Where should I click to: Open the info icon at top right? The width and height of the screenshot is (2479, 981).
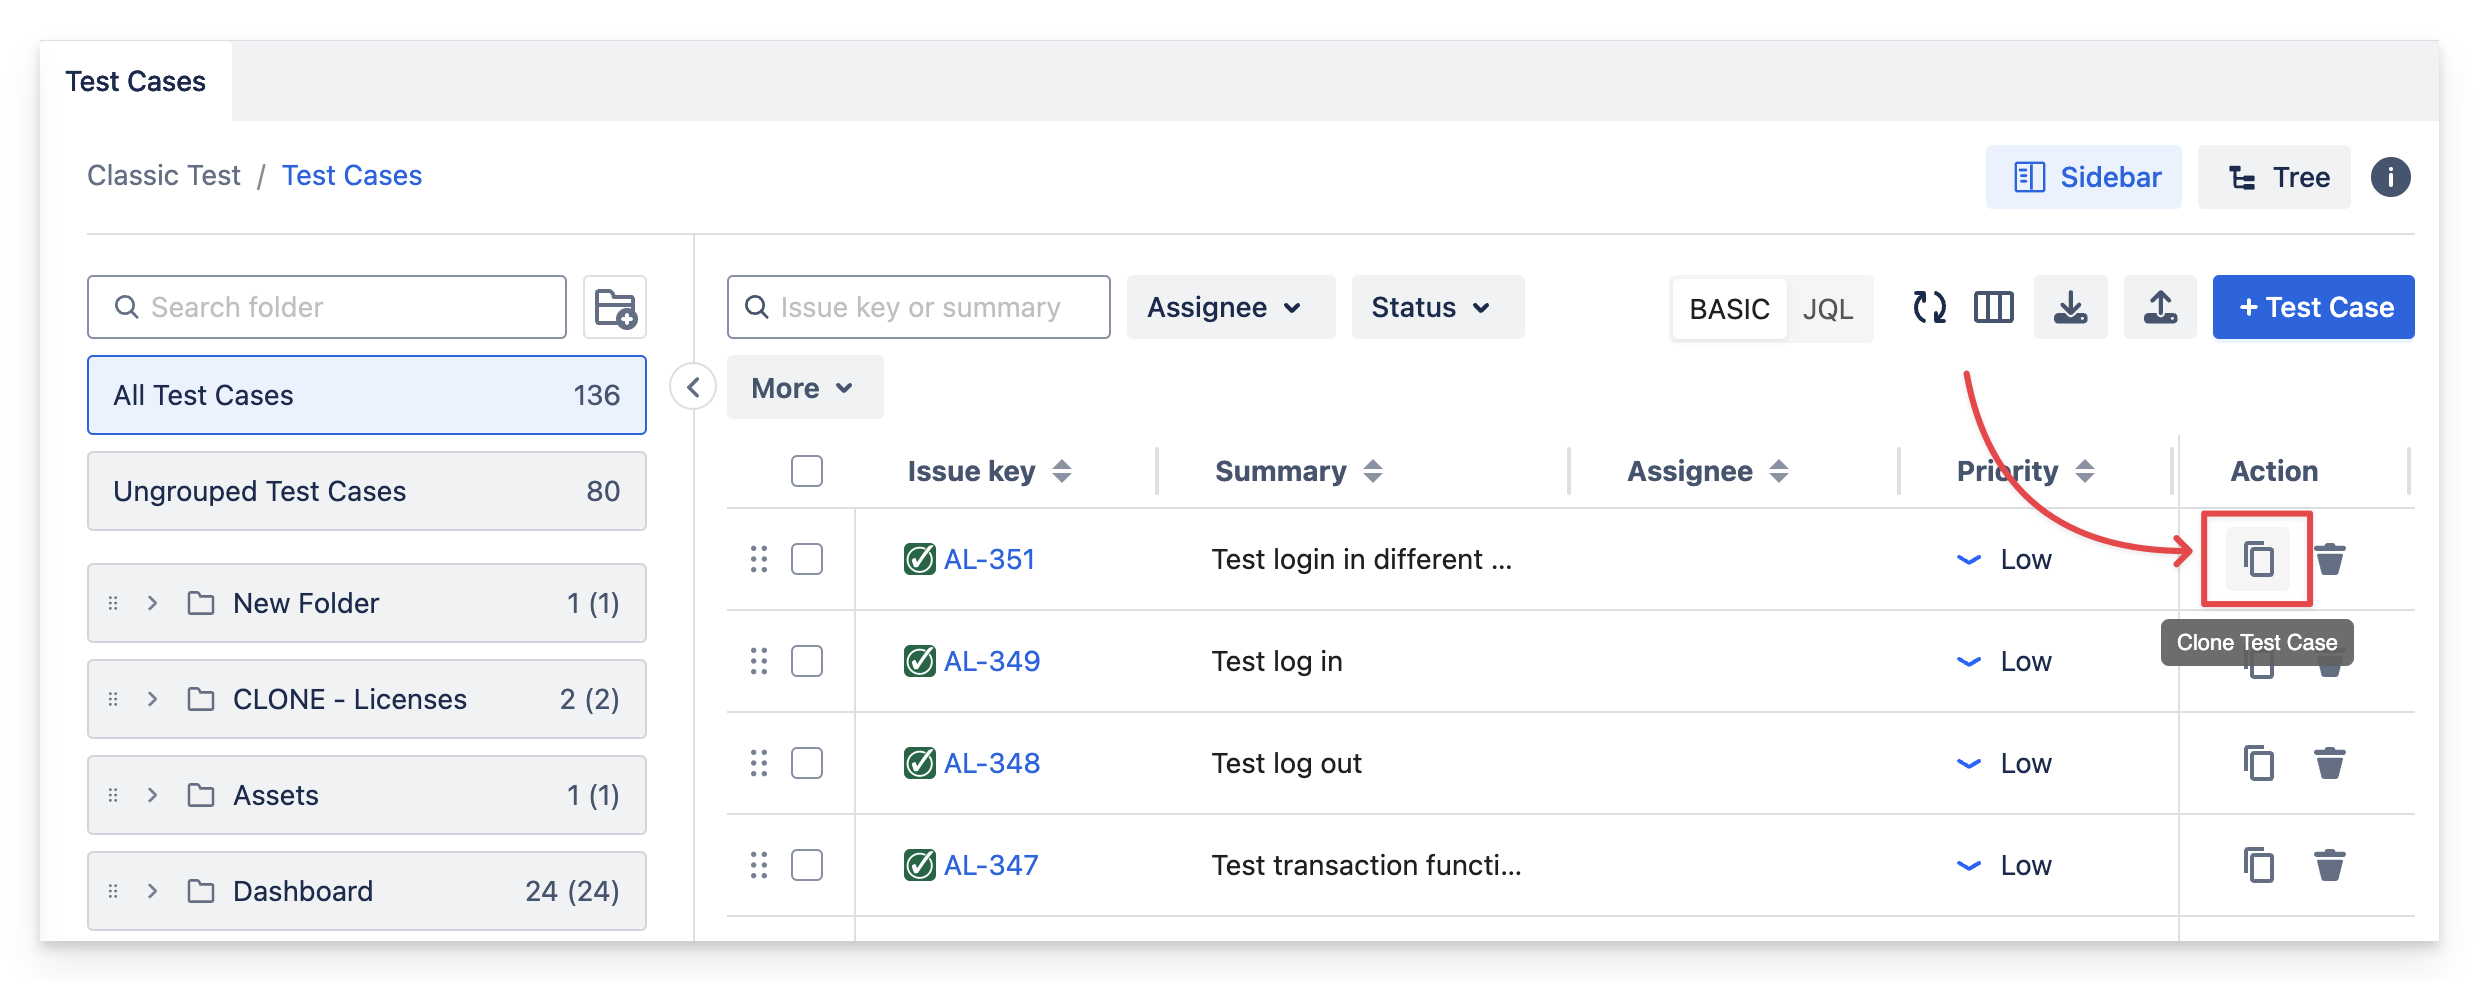2390,178
